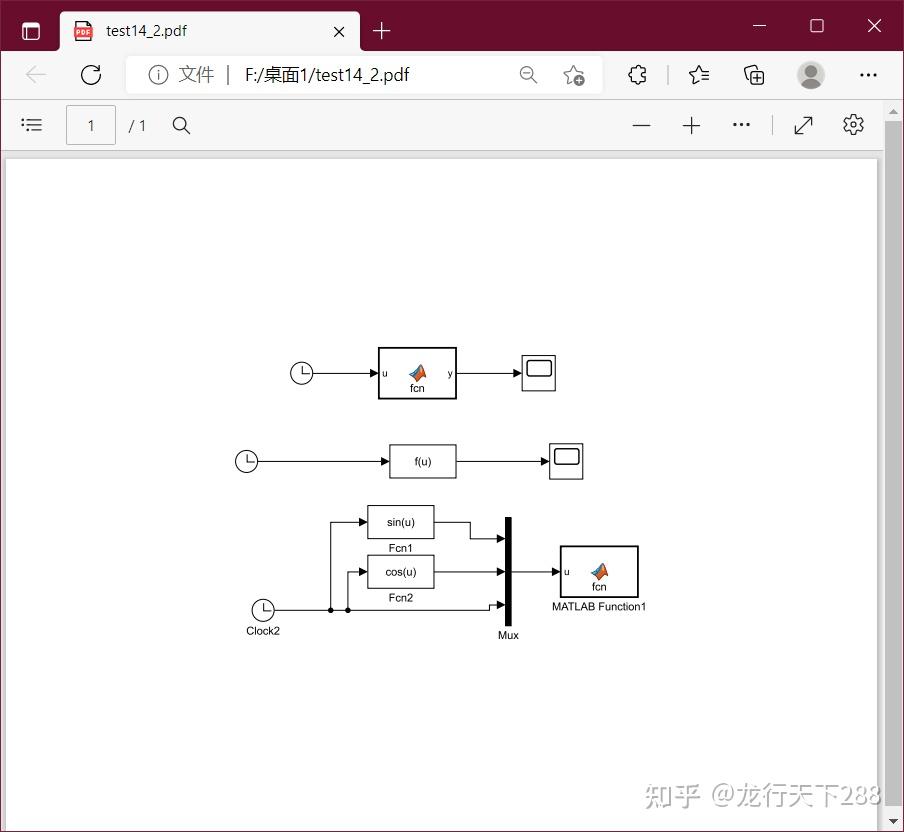Viewport: 904px width, 832px height.
Task: Open the browser settings and more menu
Action: 868,75
